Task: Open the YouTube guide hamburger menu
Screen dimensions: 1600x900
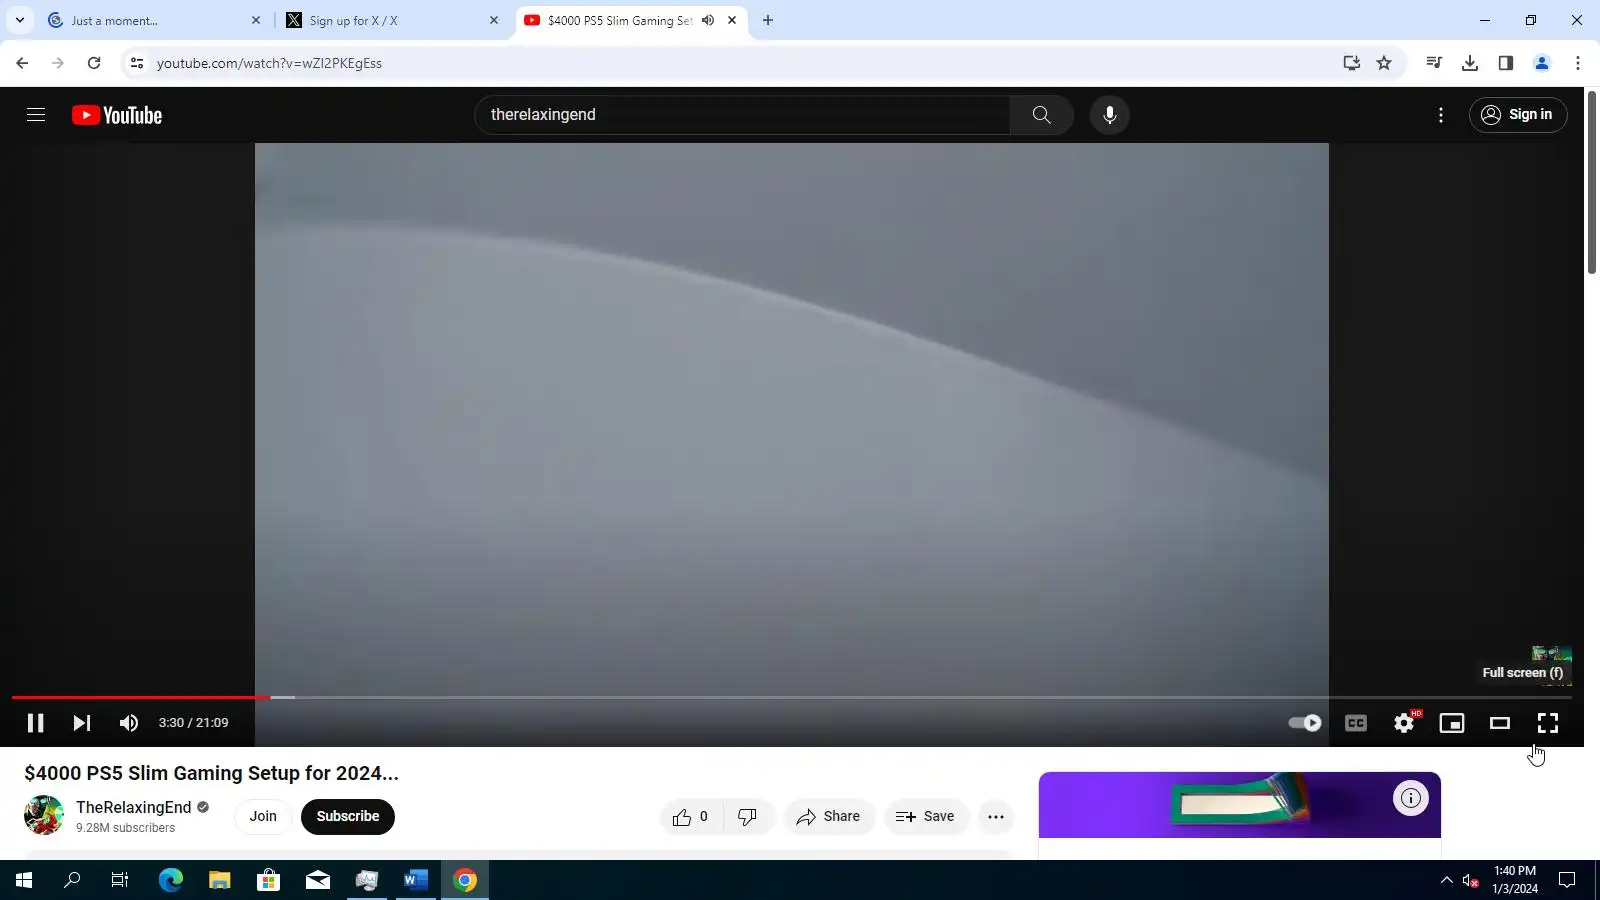Action: [x=36, y=115]
